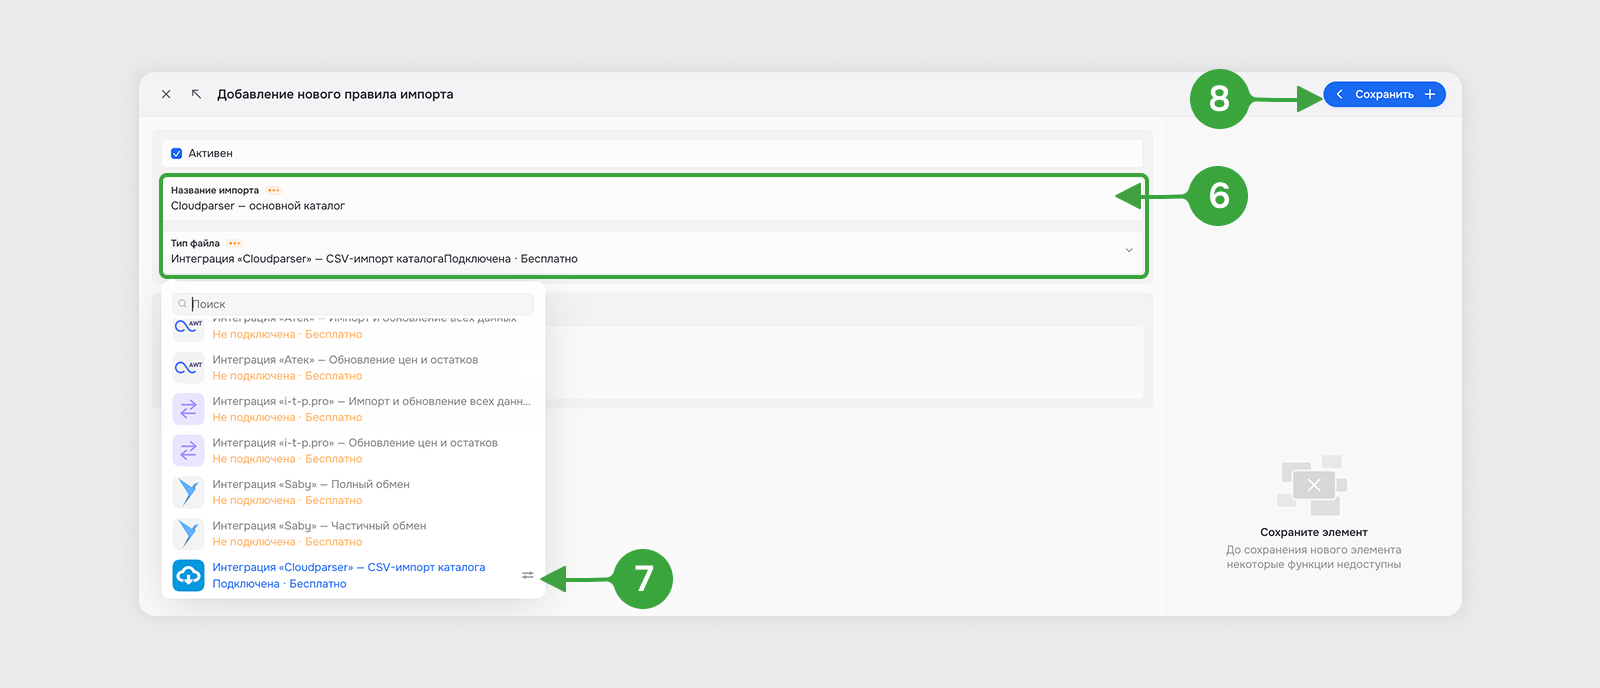Select «i-t-p.pro» — Импорт и обновление всех данных
This screenshot has height=688, width=1600.
pos(353,409)
